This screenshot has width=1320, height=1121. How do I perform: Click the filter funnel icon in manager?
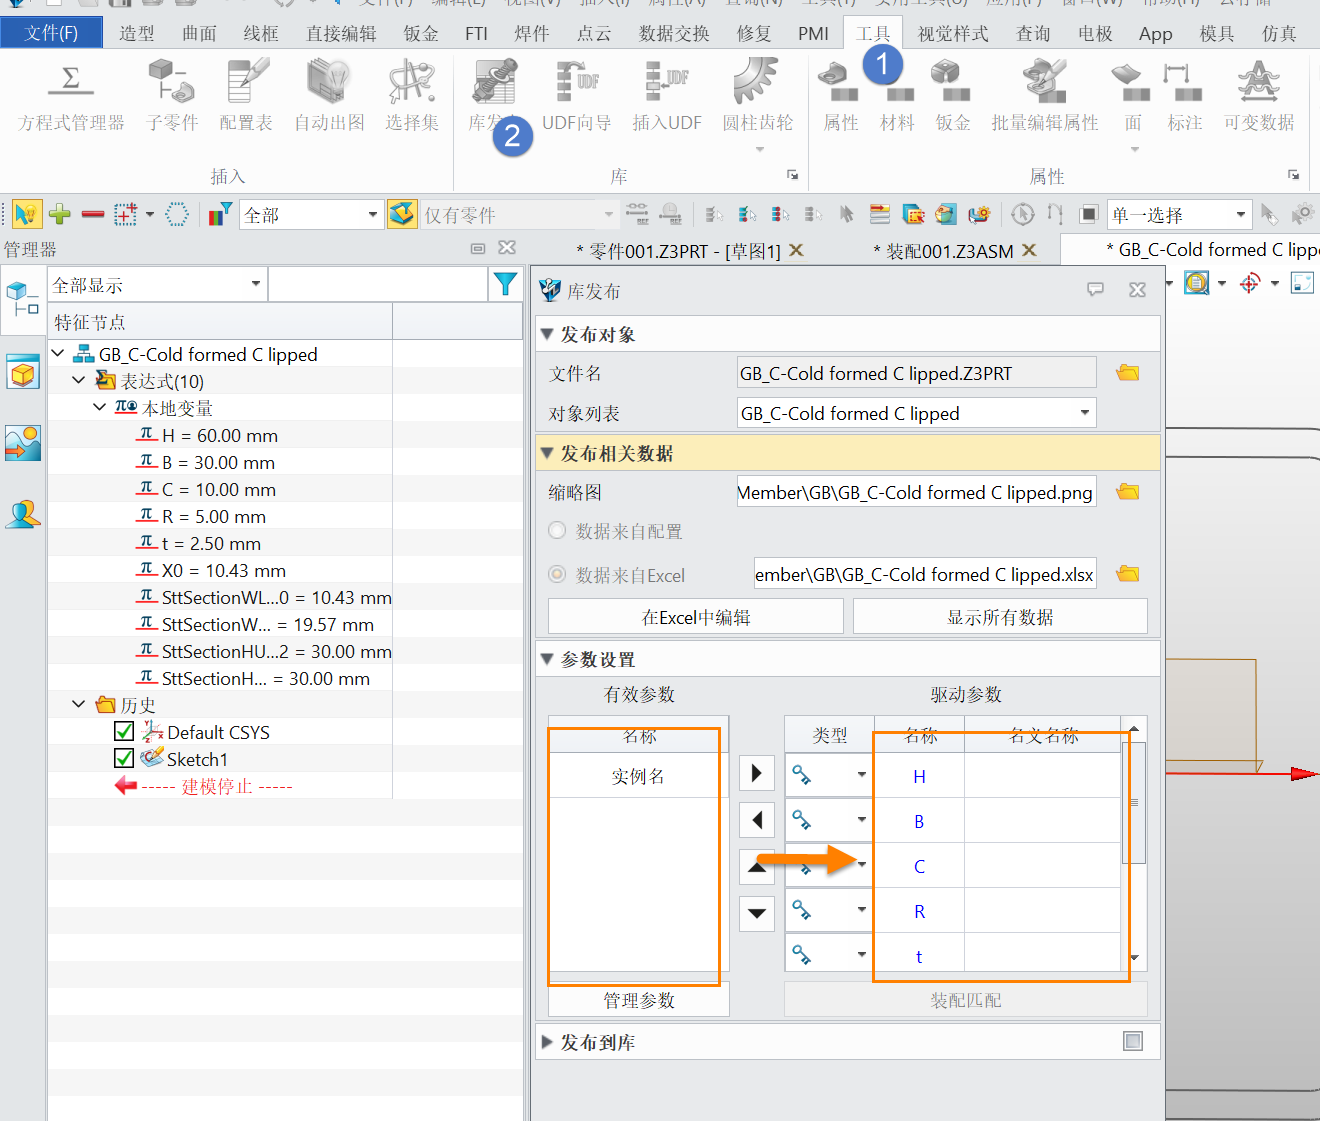point(505,285)
